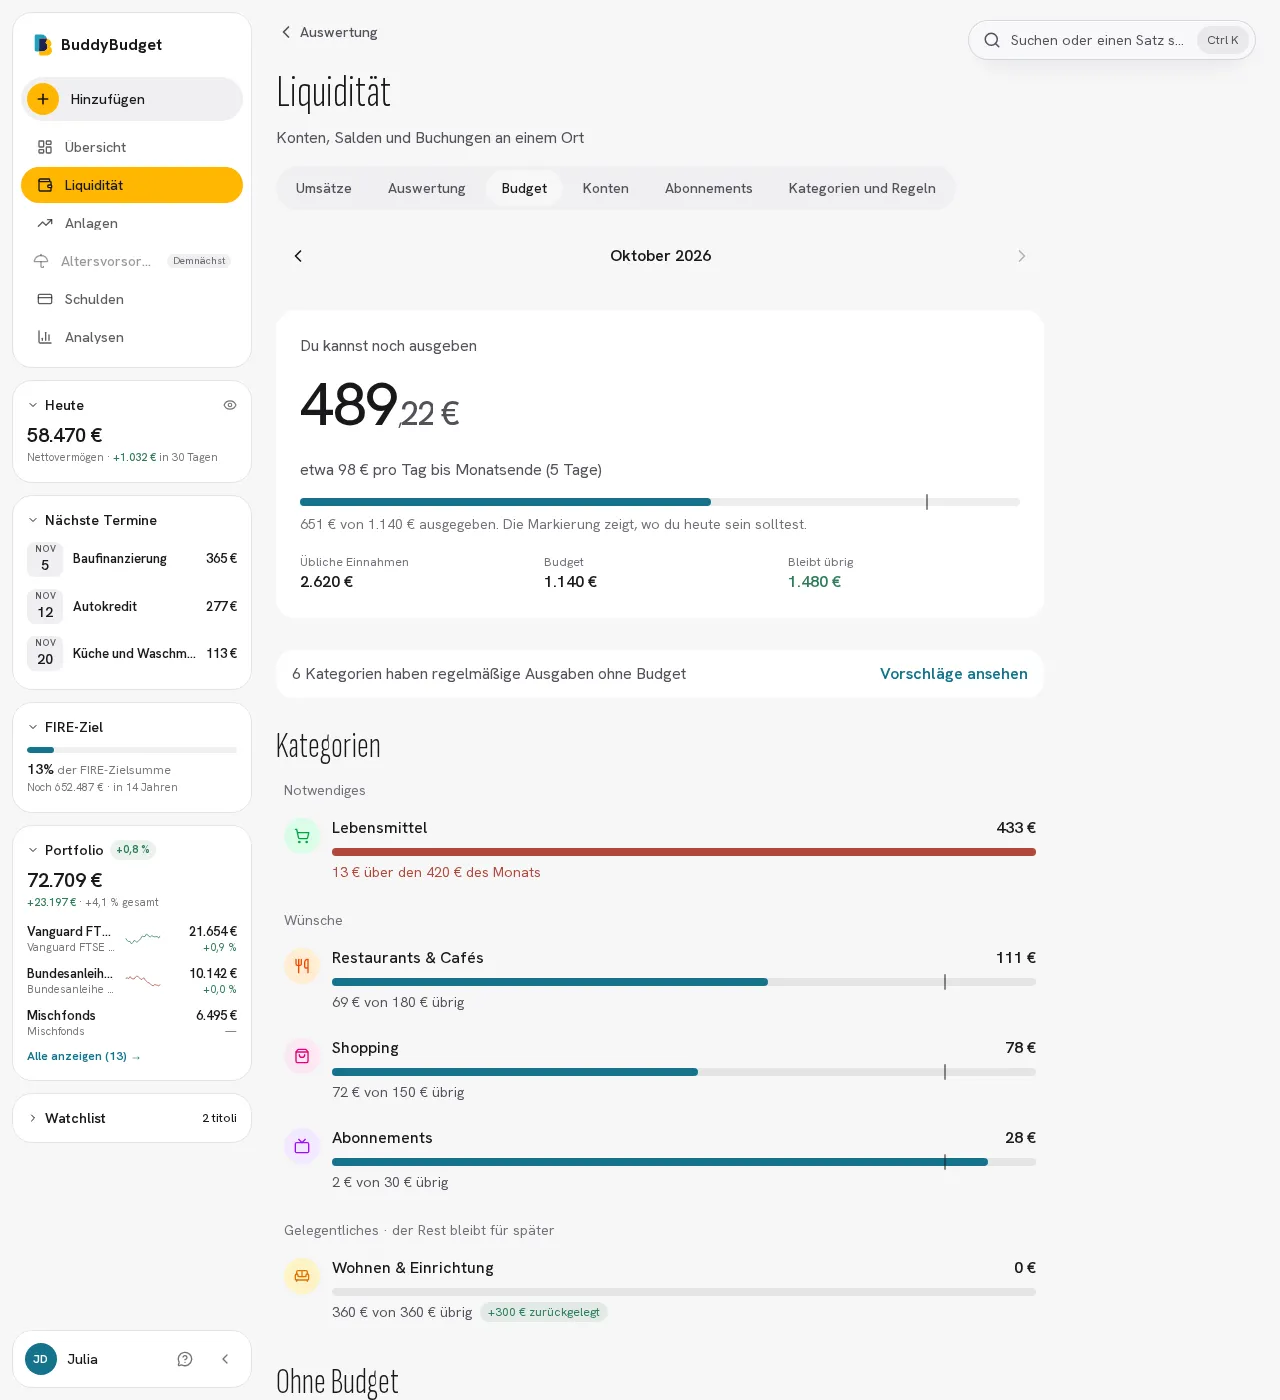Click the Lebensmittel shopping cart icon

(302, 836)
